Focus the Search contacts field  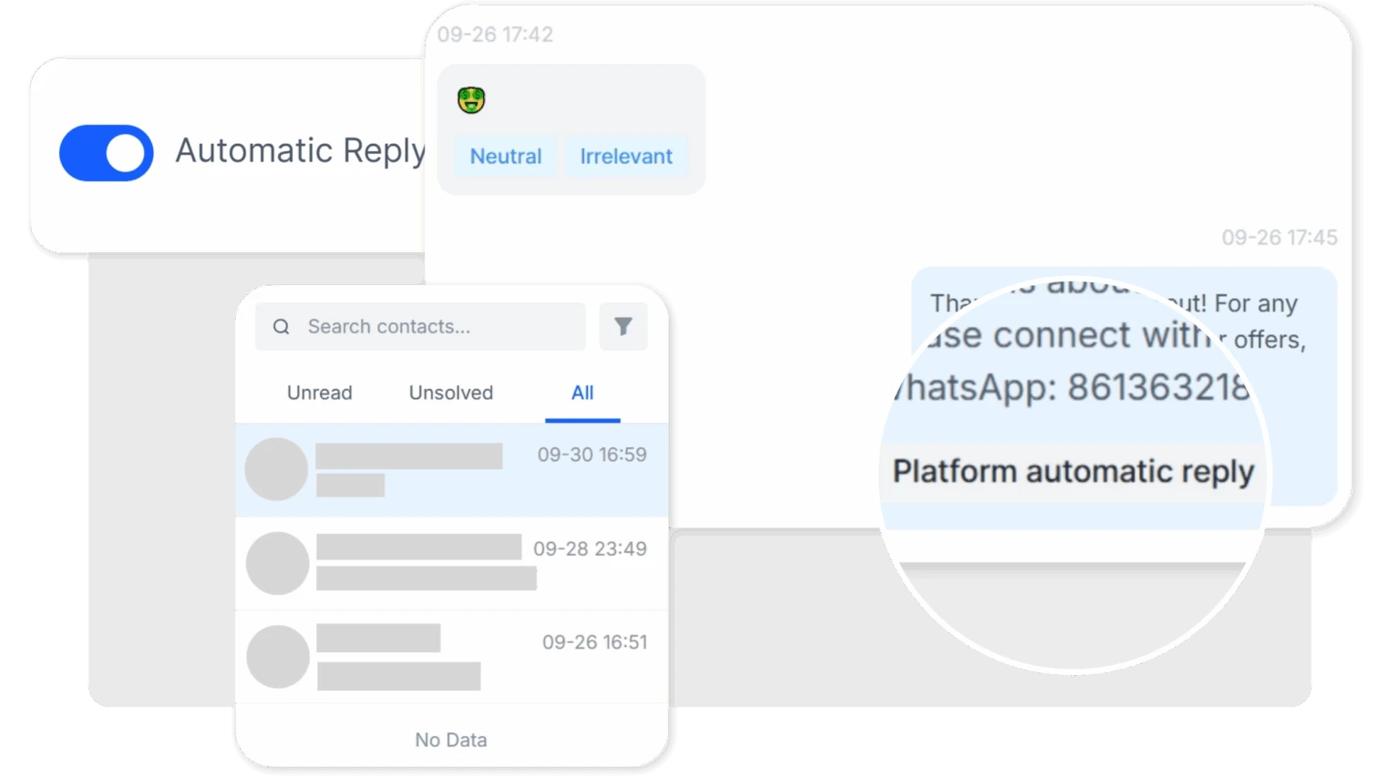[420, 327]
